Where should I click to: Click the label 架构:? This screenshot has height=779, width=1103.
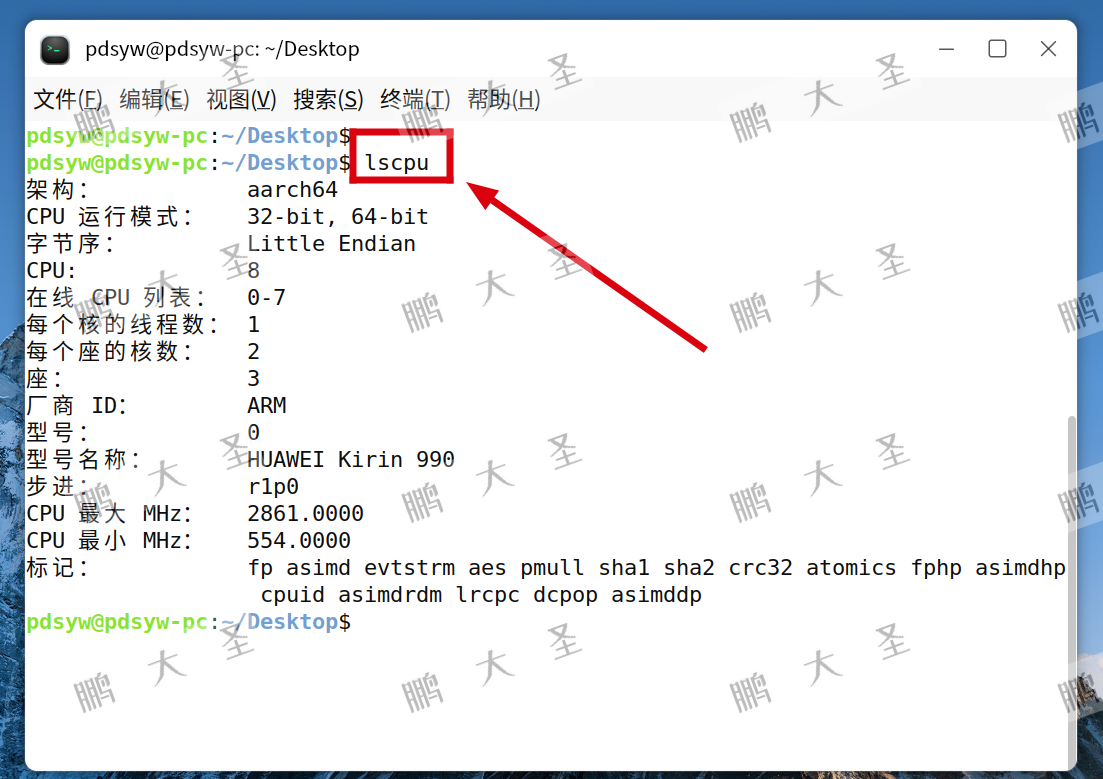tap(58, 189)
